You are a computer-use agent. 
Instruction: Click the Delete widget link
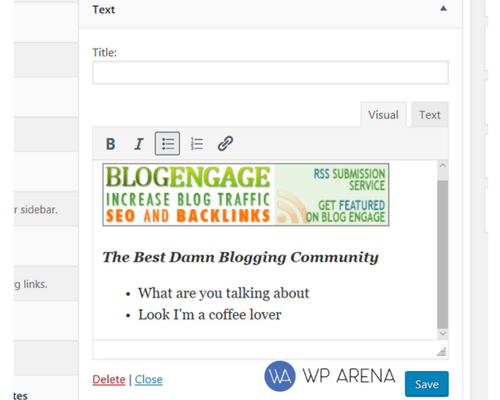tap(109, 379)
